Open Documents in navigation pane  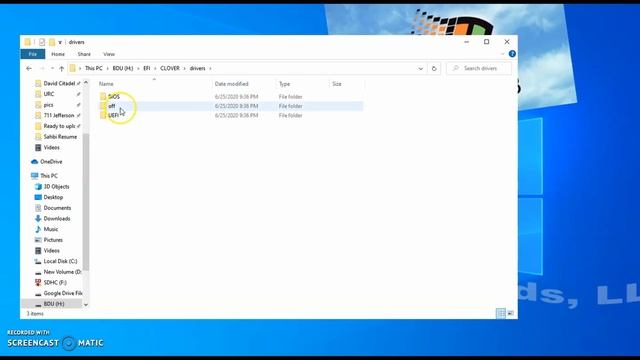(x=57, y=208)
